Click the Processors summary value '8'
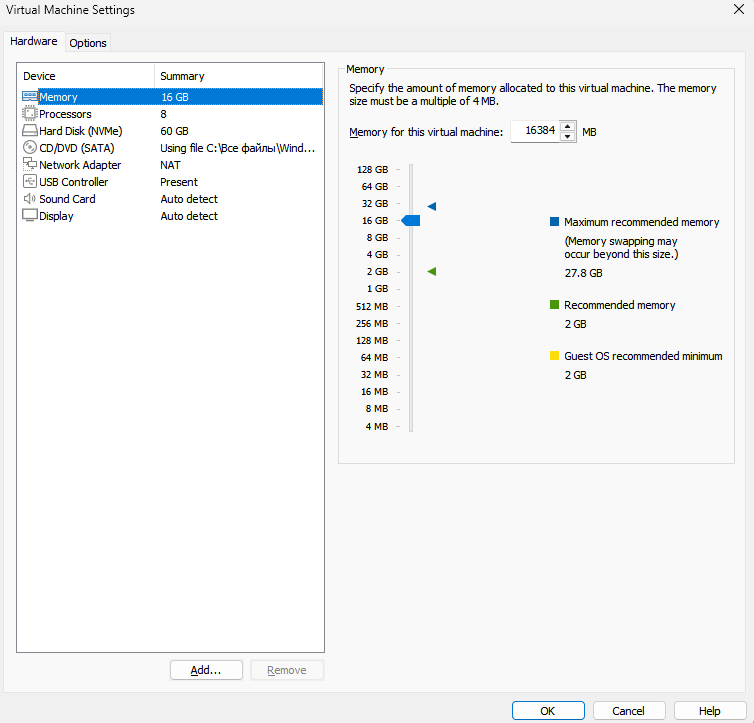 pyautogui.click(x=163, y=114)
